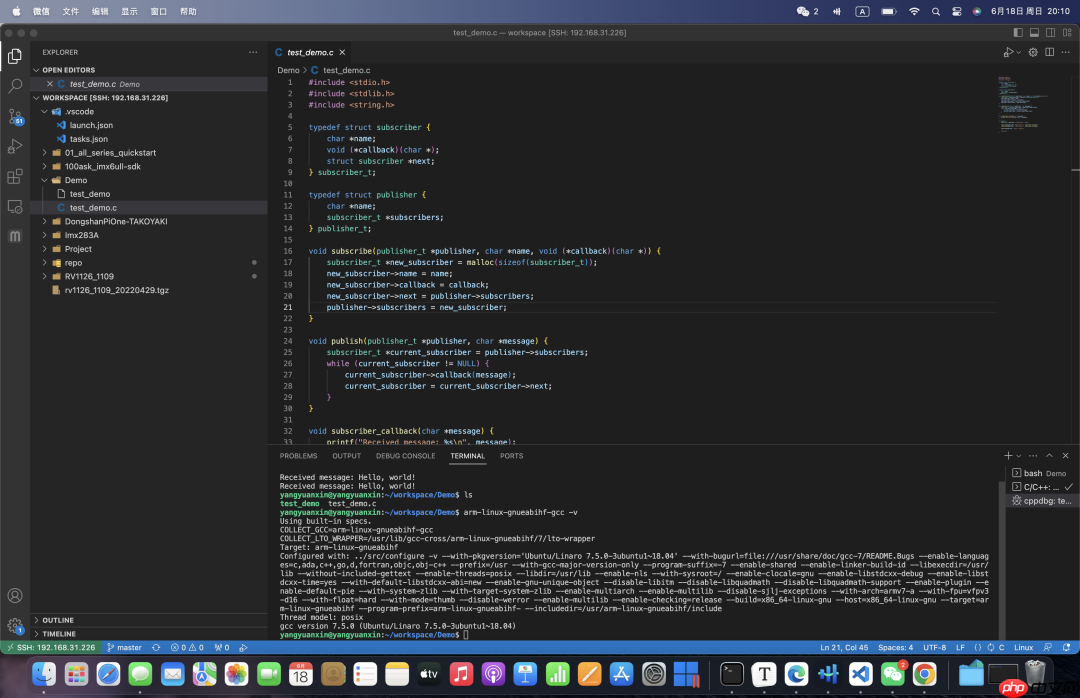Image resolution: width=1080 pixels, height=698 pixels.
Task: Click the Remote Explorer icon
Action: (14, 208)
